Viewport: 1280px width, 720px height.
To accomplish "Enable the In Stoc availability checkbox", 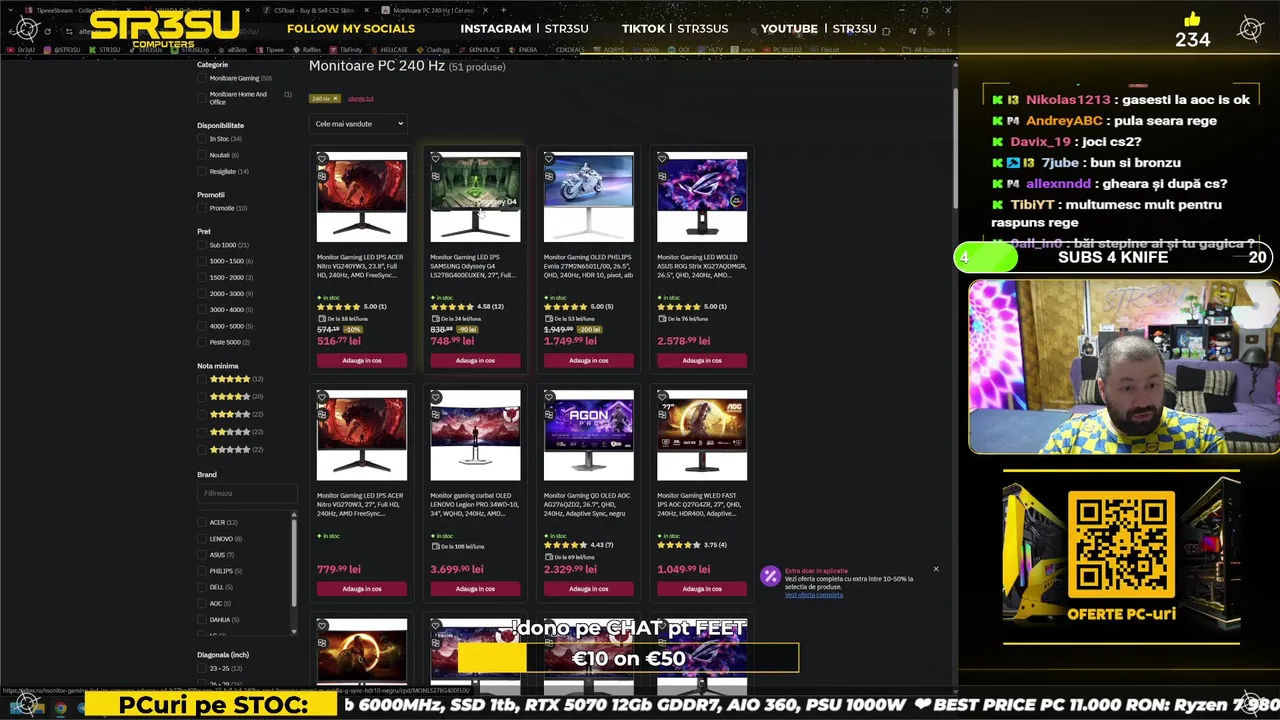I will (202, 139).
